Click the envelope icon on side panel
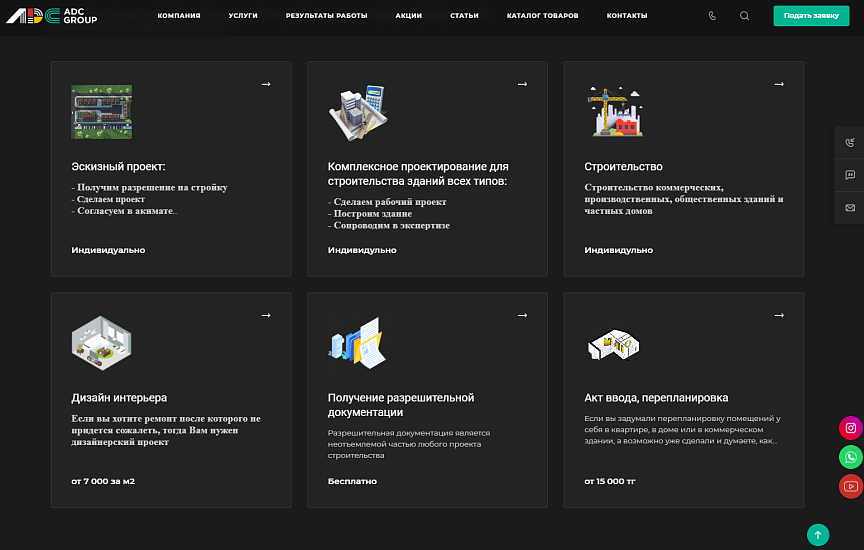Screen dimensions: 864x550 coord(850,208)
